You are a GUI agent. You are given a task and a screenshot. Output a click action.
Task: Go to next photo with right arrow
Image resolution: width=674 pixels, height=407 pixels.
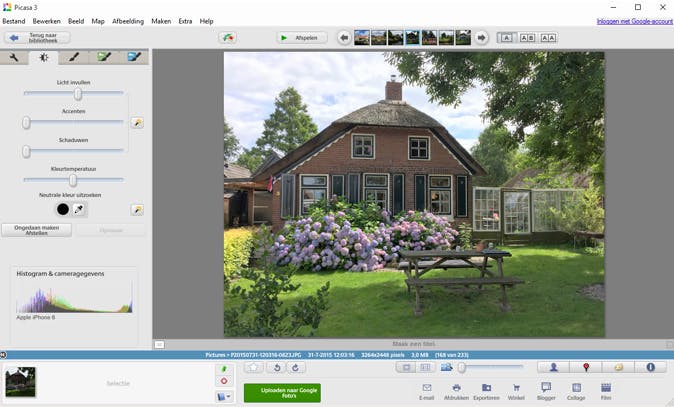point(481,38)
